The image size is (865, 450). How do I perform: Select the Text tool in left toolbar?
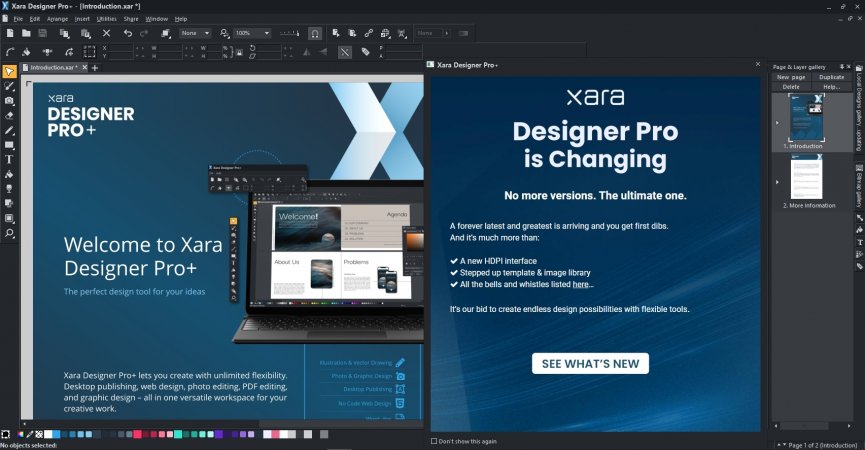[9, 160]
